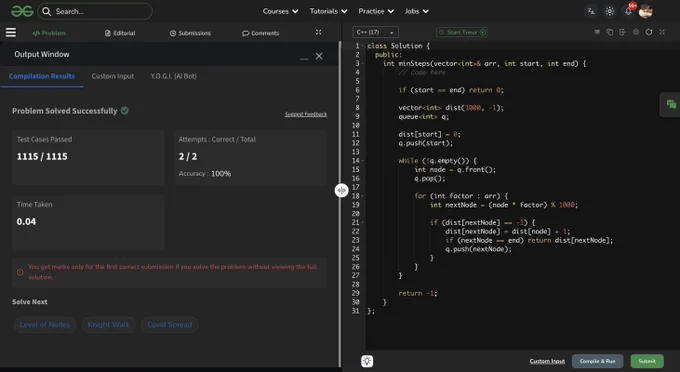Reset the code with refresh icon
Screen dimensions: 680x372
point(649,32)
